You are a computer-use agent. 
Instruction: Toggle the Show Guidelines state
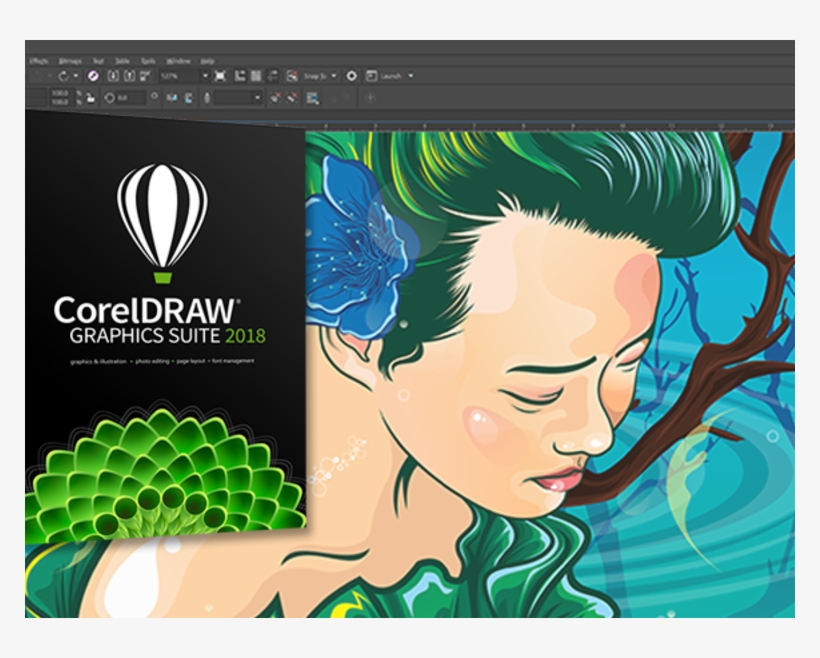click(274, 73)
